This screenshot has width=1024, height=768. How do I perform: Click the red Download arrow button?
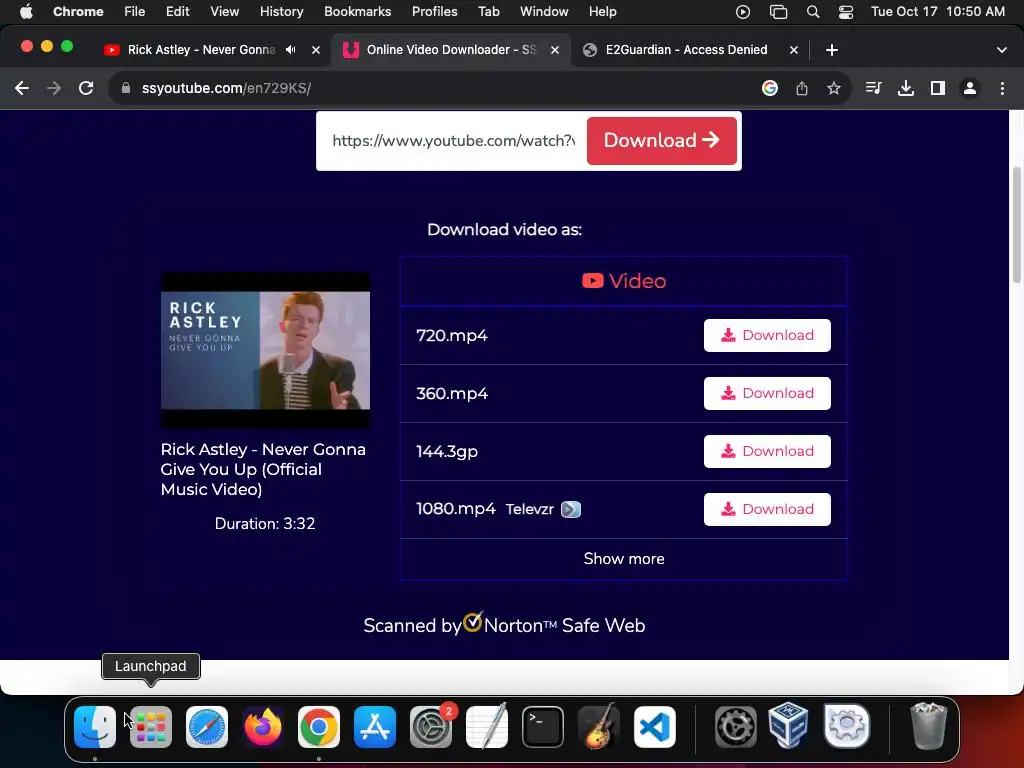(x=662, y=140)
